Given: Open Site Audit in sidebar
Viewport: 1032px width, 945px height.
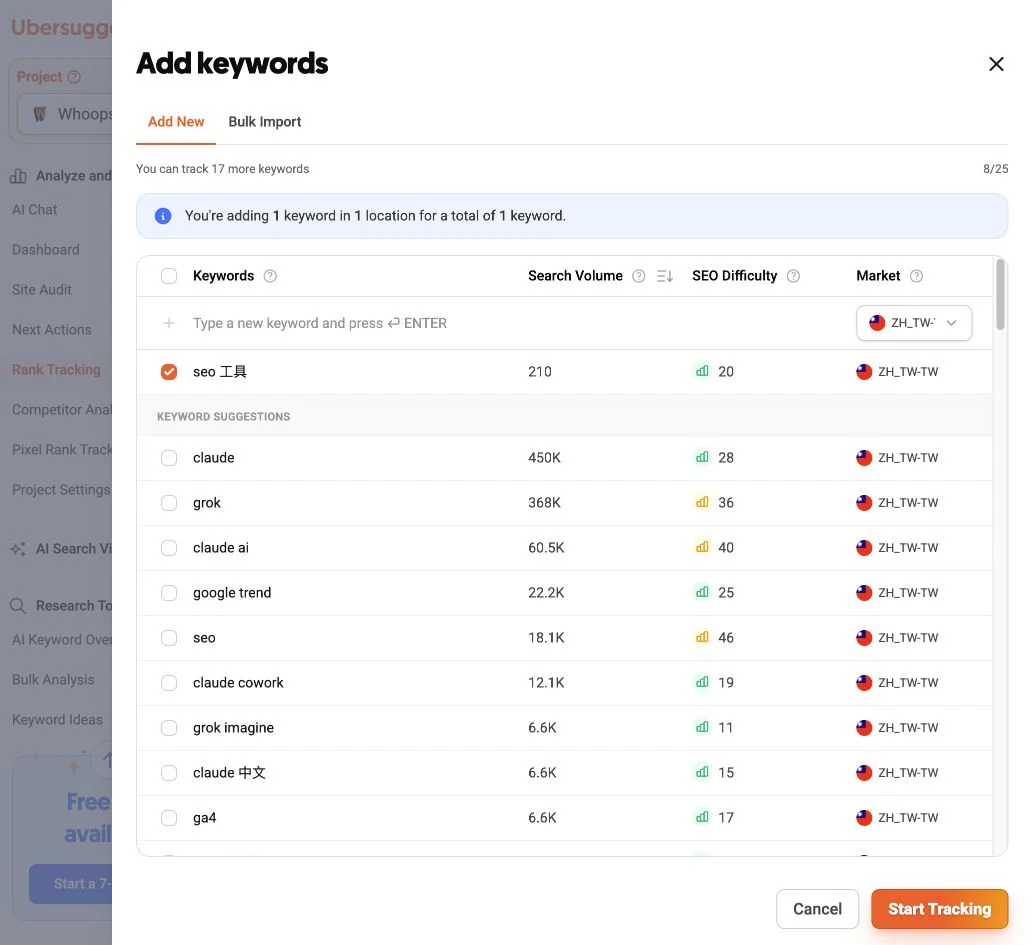Looking at the screenshot, I should click(41, 290).
